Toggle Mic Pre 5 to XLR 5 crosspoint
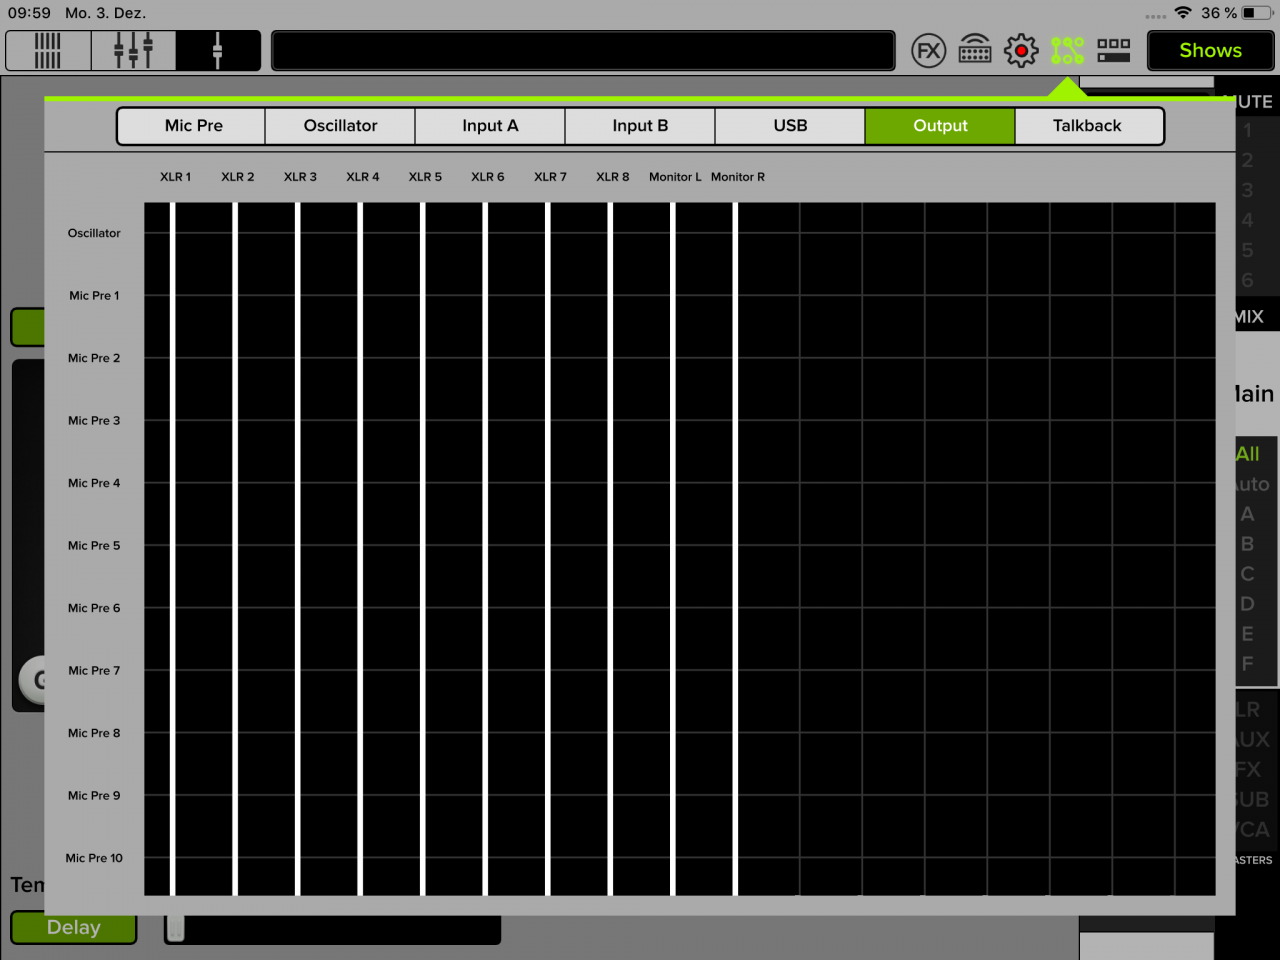The height and width of the screenshot is (960, 1280). (x=425, y=546)
